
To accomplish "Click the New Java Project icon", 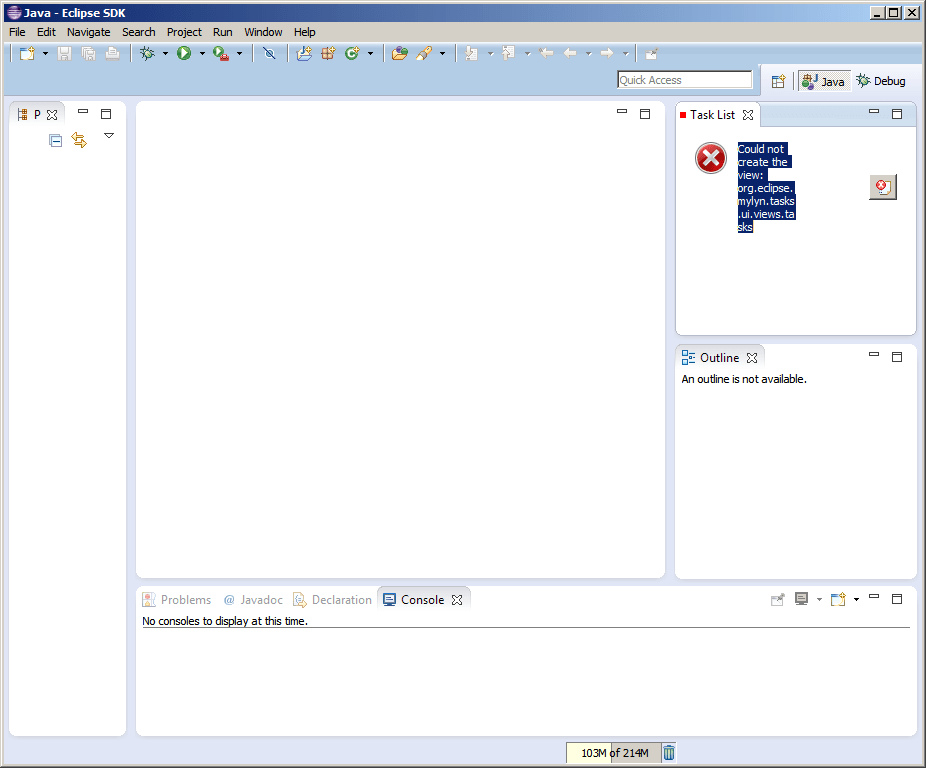I will [x=304, y=54].
